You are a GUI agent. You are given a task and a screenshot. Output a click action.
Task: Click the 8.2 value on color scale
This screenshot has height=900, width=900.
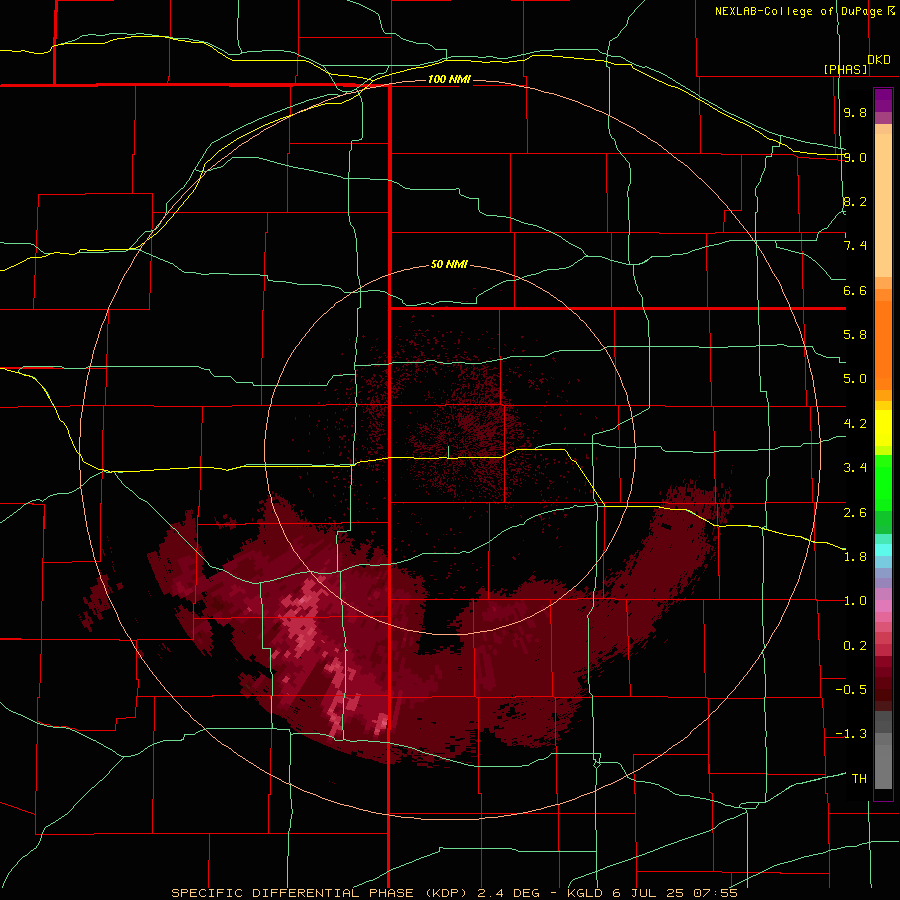tap(855, 201)
